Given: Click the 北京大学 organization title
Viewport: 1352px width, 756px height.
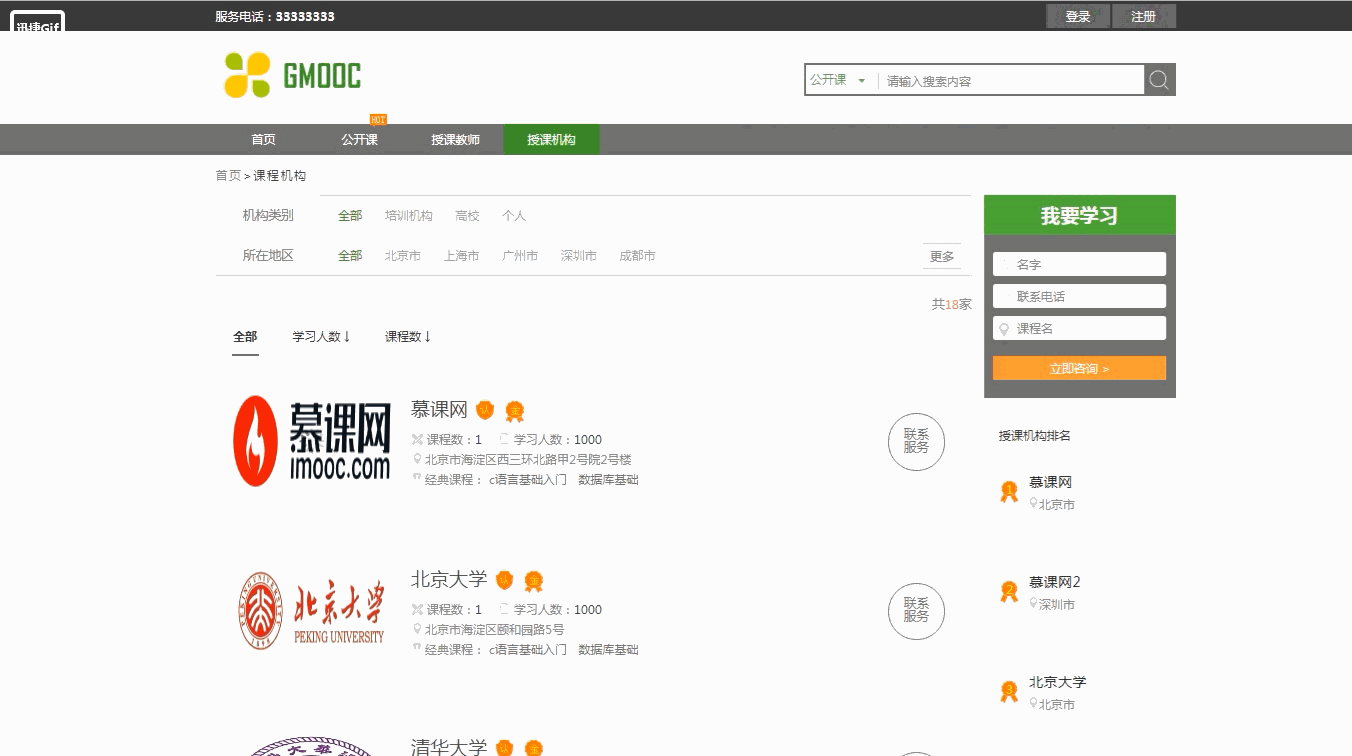Looking at the screenshot, I should coord(449,579).
